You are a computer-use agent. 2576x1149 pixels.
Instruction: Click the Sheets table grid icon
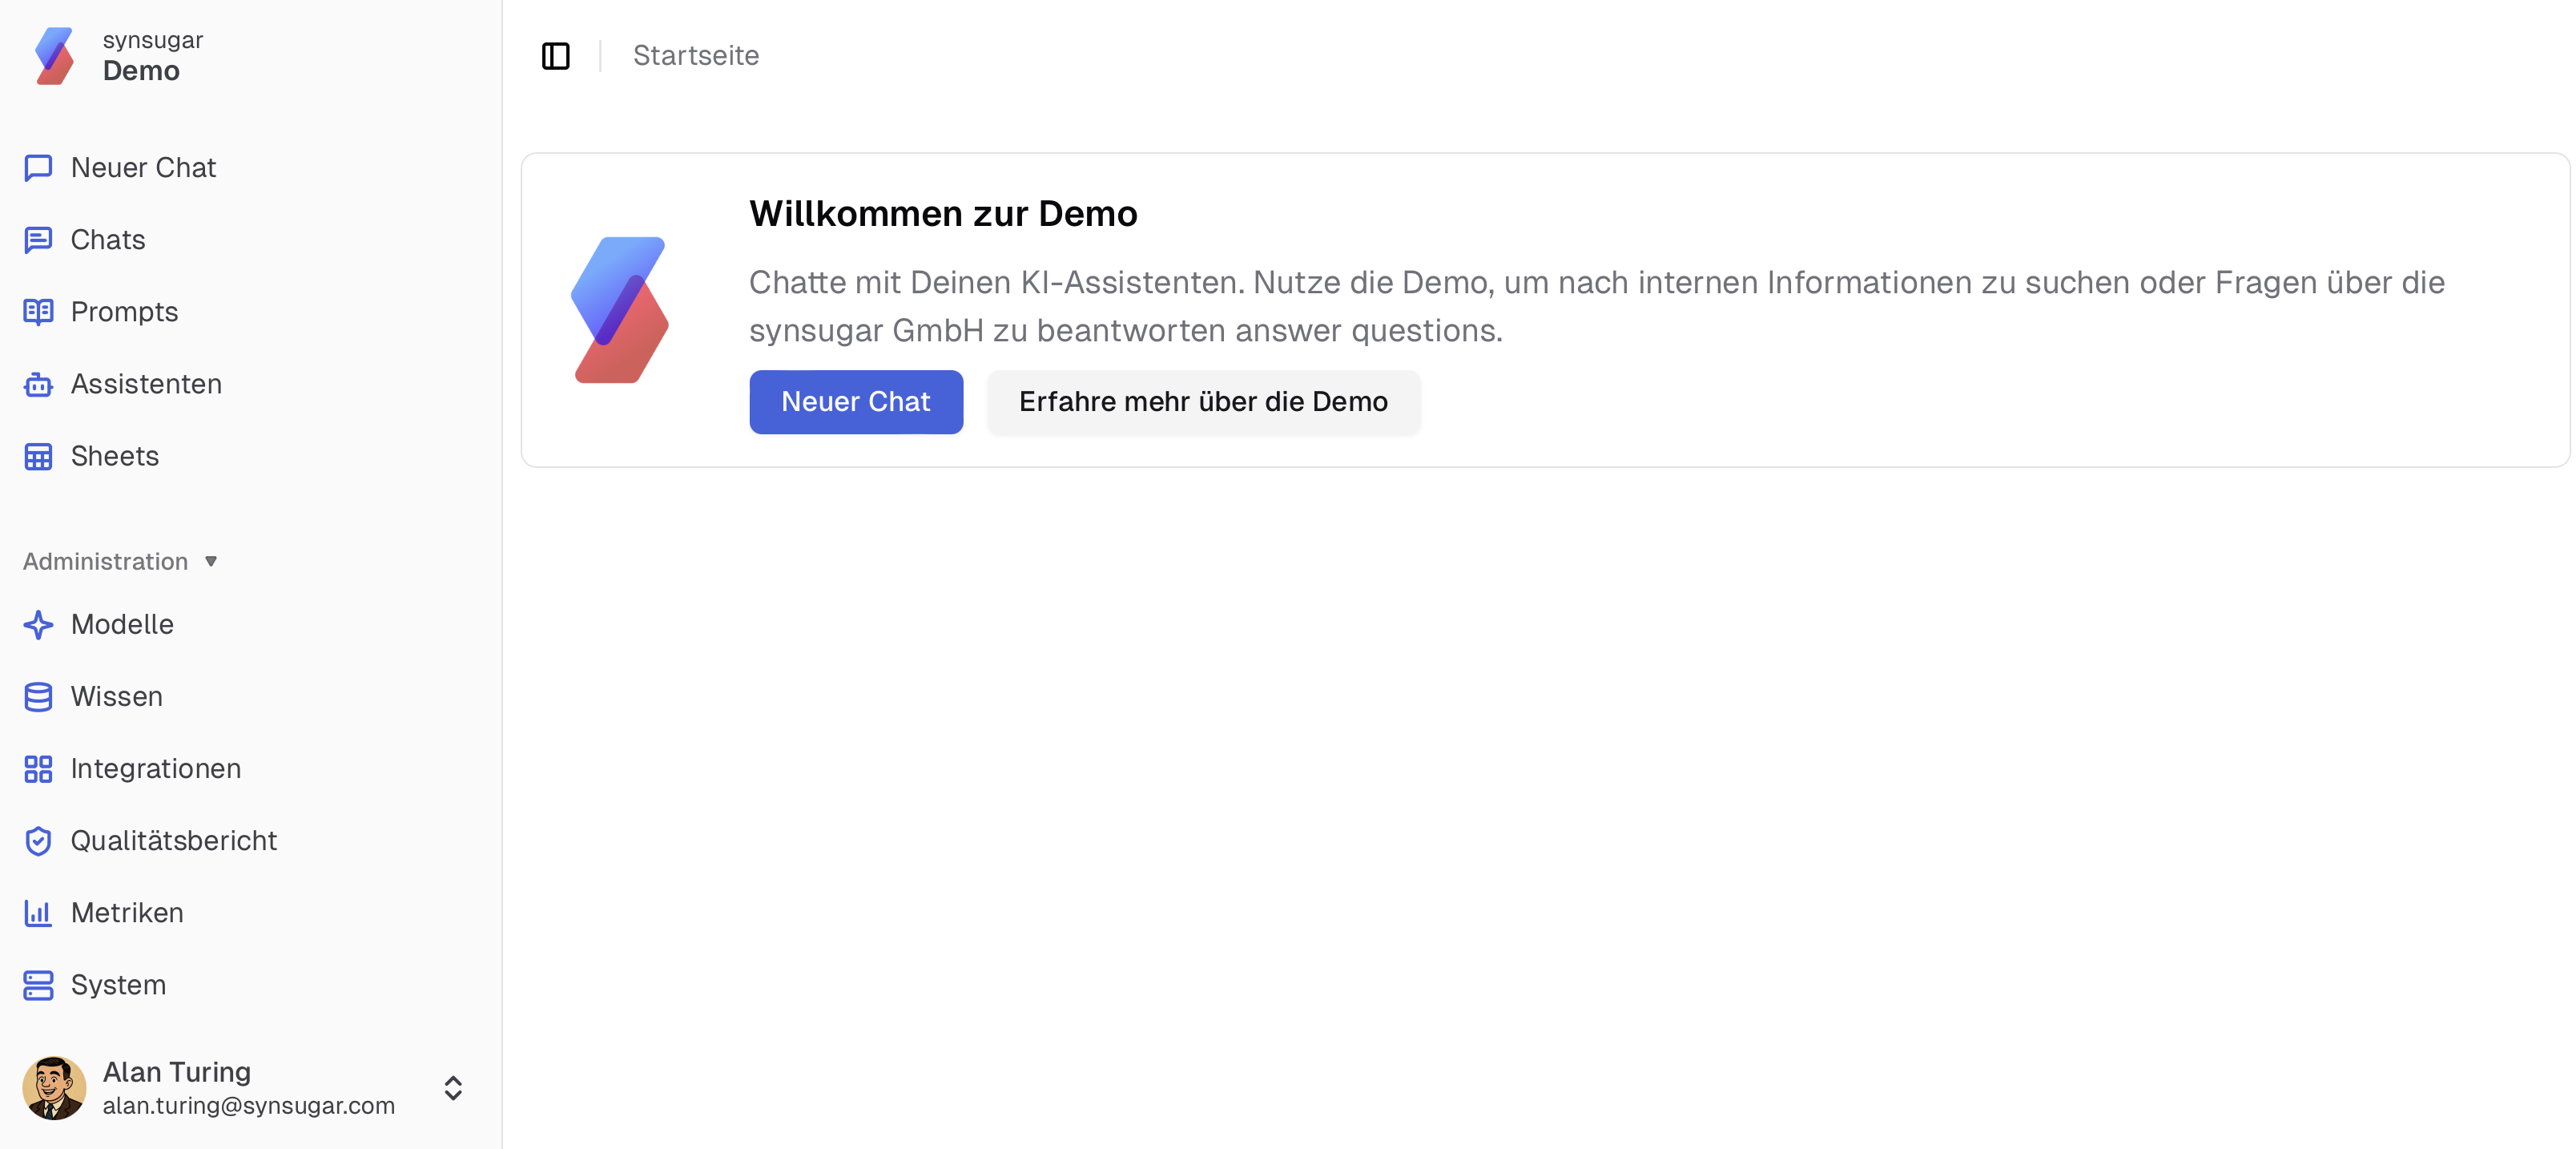38,457
